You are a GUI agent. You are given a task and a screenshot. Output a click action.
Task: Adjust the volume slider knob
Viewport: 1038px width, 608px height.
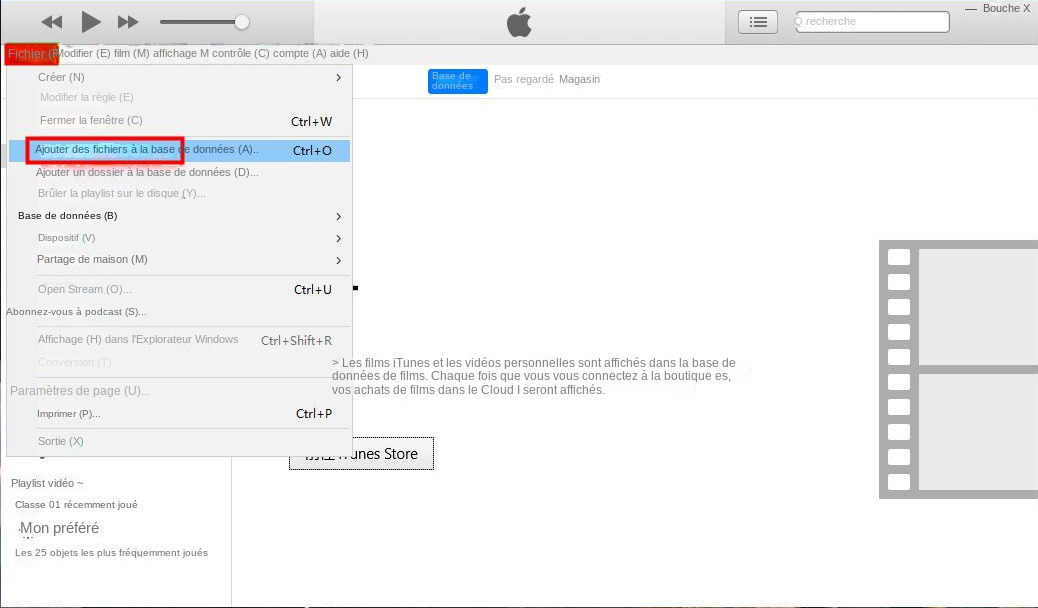pyautogui.click(x=241, y=22)
